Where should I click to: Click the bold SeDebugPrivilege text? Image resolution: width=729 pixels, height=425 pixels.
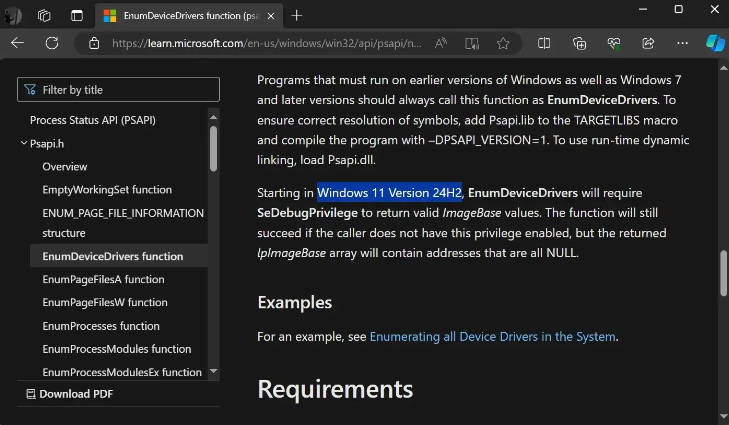click(x=307, y=213)
